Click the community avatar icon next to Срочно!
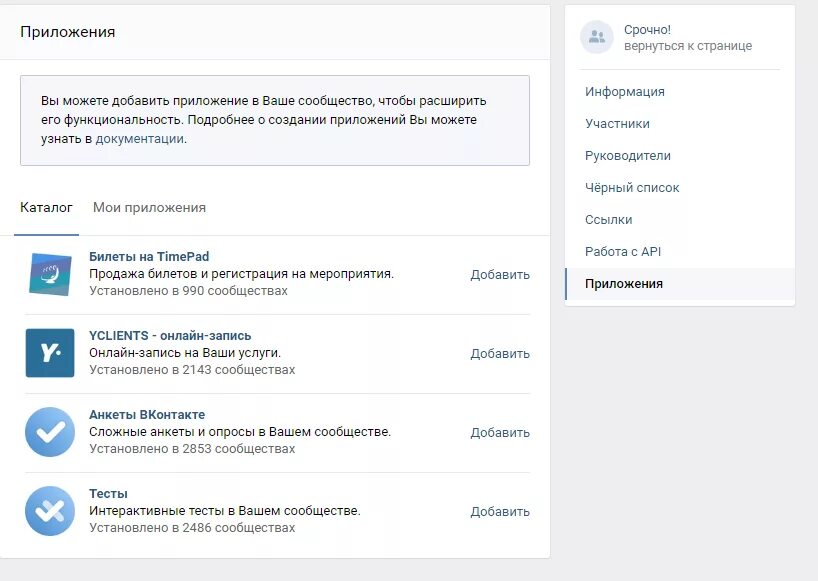818x581 pixels. 597,37
